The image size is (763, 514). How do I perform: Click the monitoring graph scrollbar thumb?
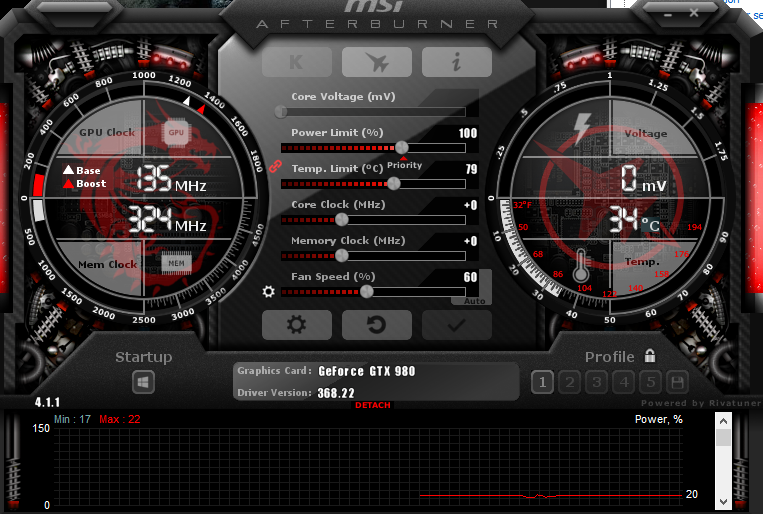(723, 437)
